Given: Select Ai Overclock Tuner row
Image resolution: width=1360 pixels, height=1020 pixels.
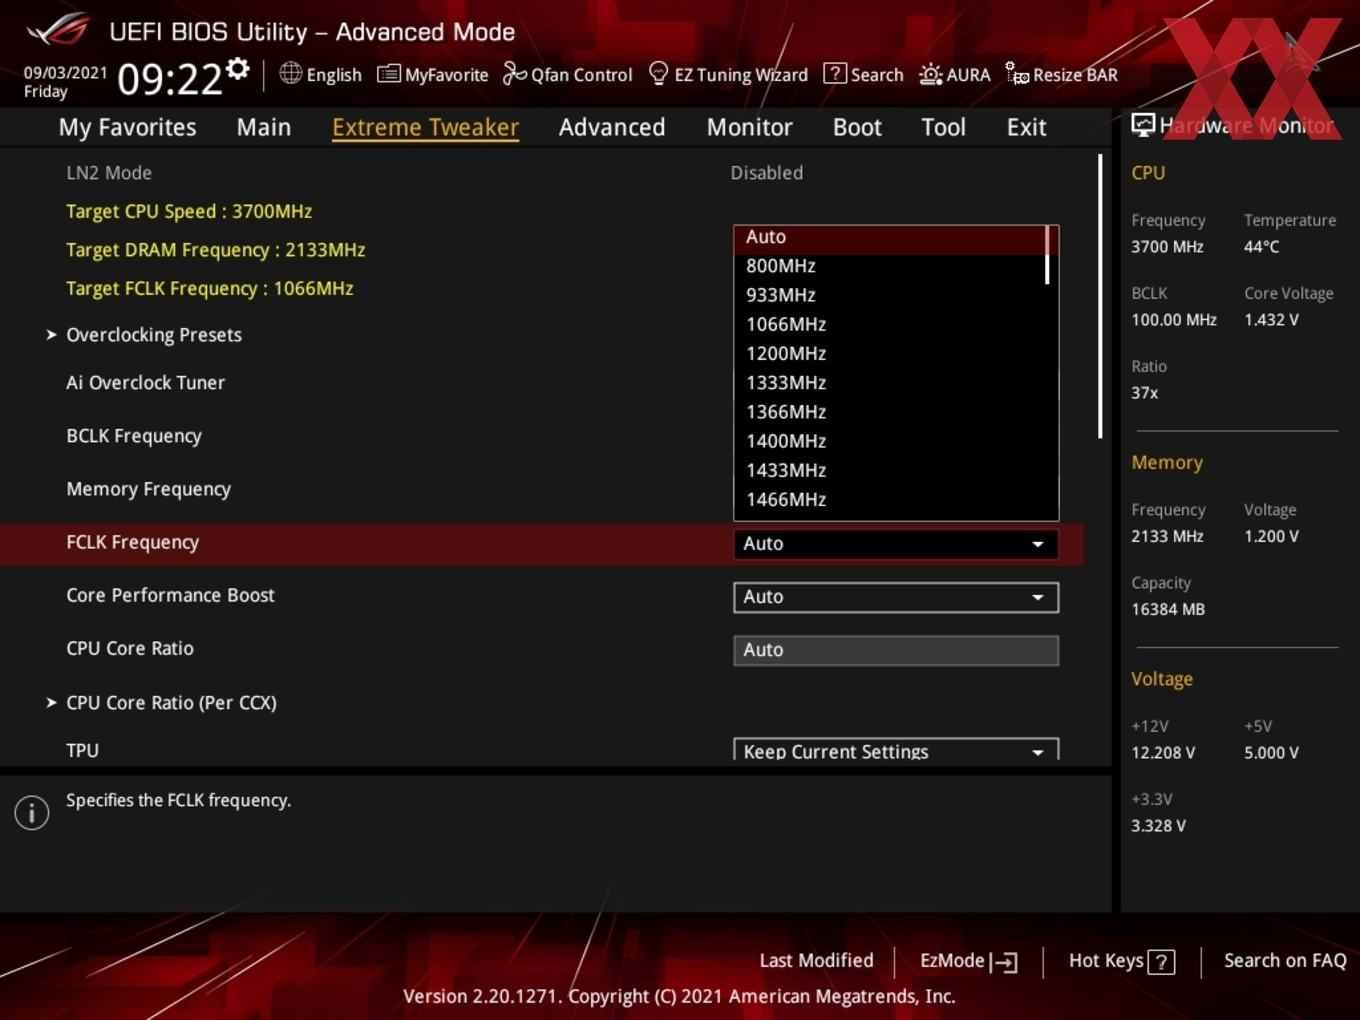Looking at the screenshot, I should 145,383.
